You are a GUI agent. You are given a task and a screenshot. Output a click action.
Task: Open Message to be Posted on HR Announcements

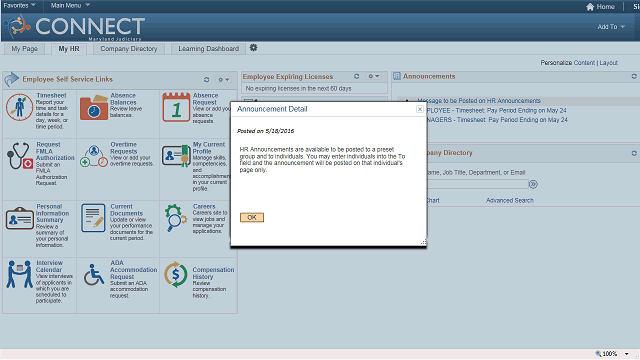click(x=479, y=101)
